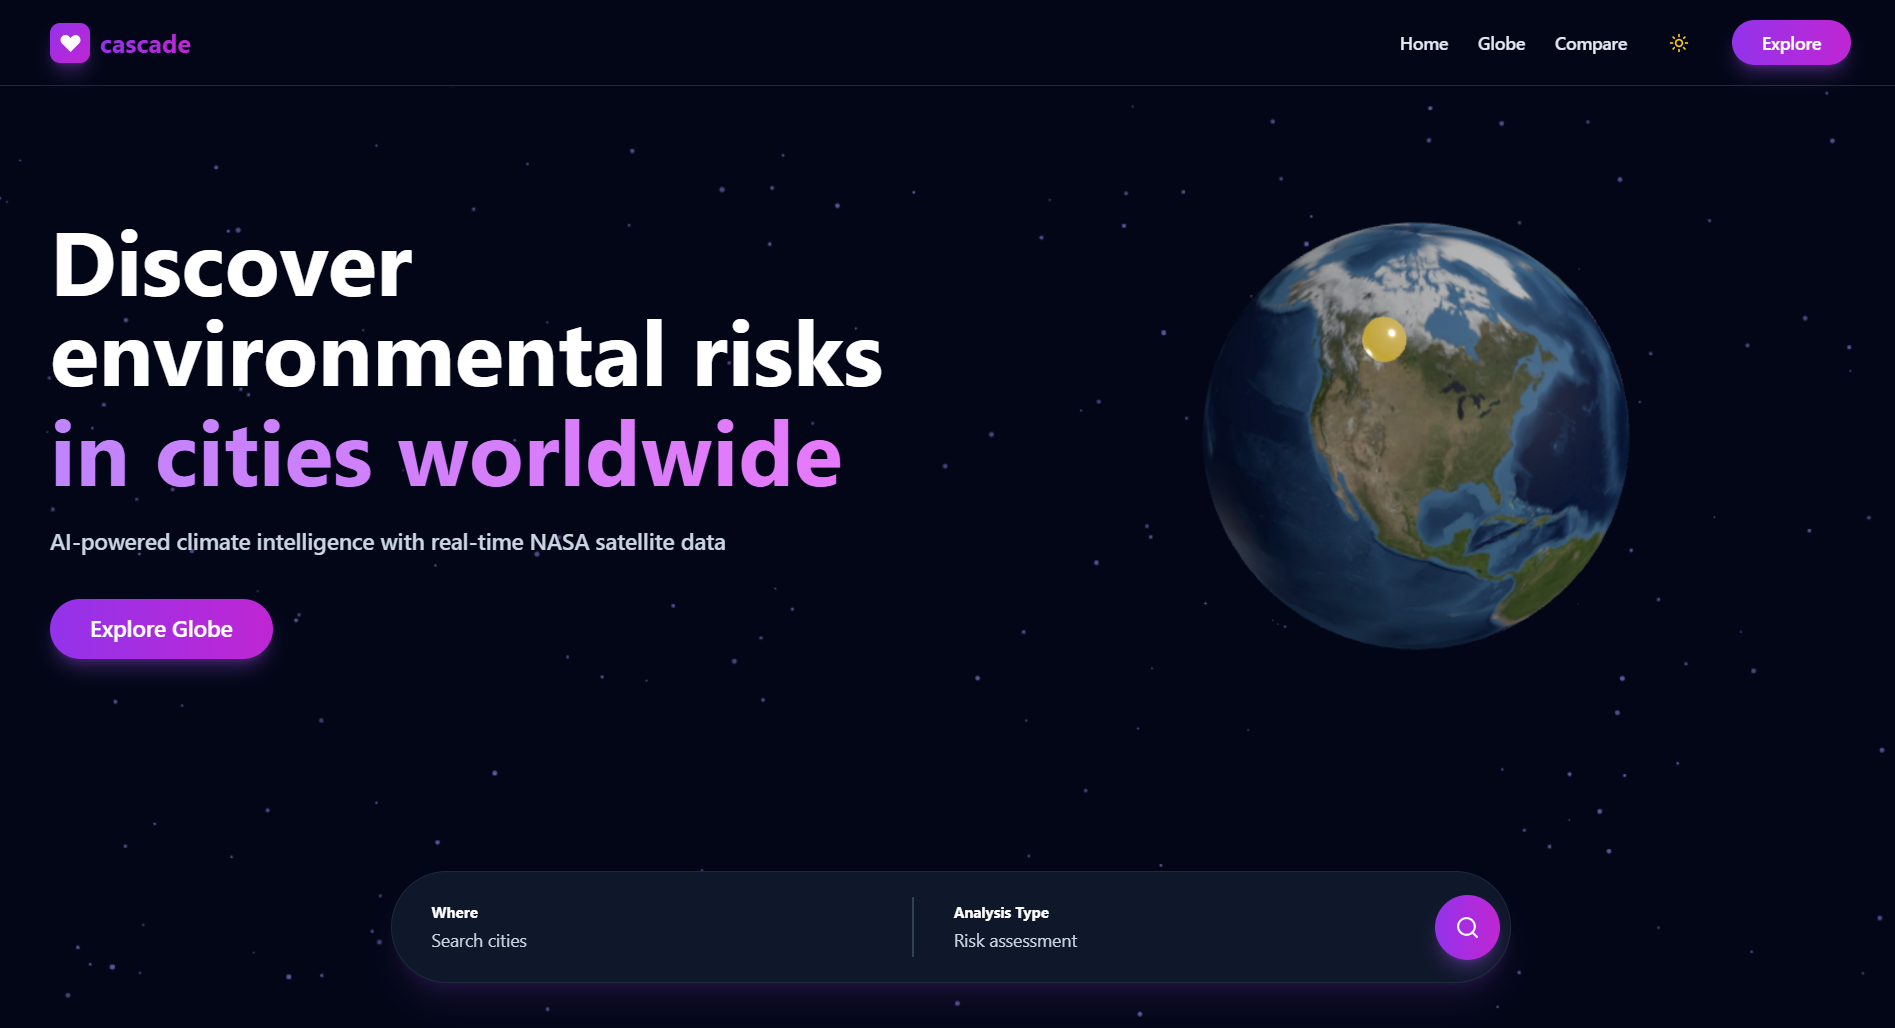Select the yellow marker on the globe

[x=1384, y=339]
